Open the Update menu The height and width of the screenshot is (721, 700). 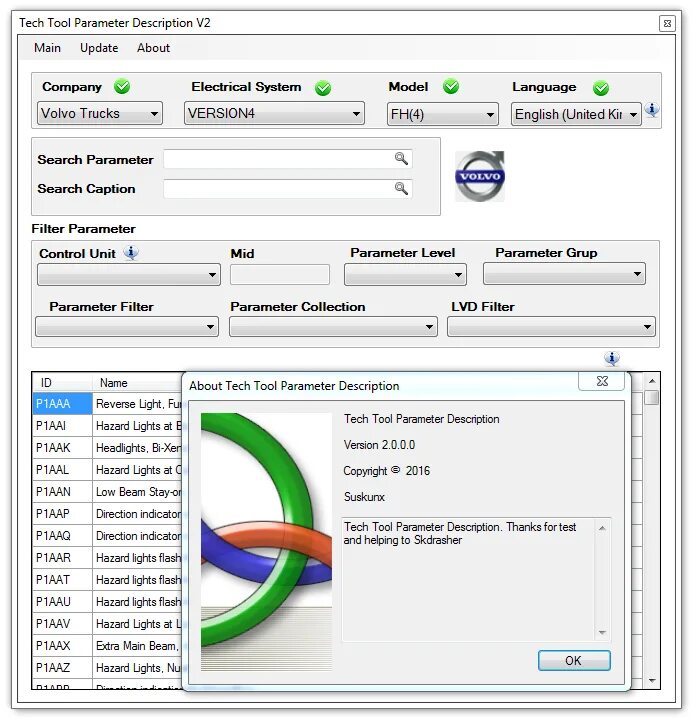tap(99, 48)
